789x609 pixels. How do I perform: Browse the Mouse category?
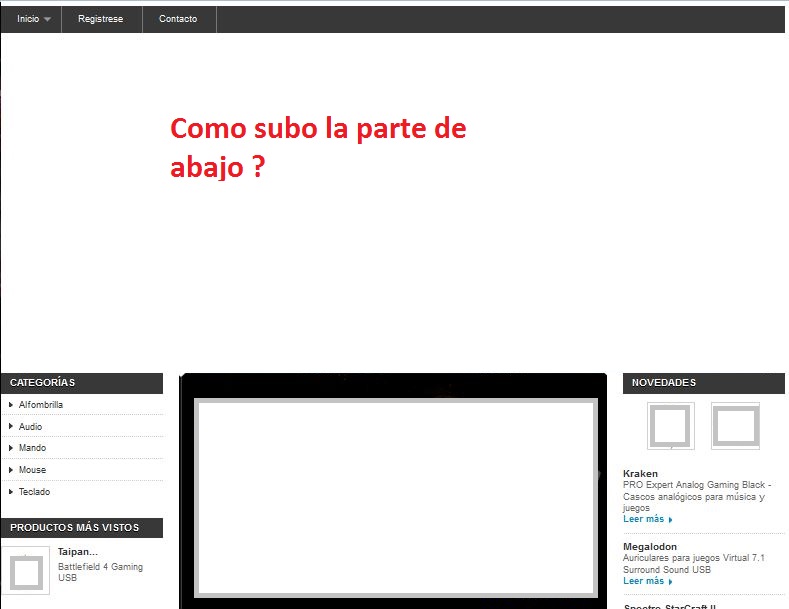pyautogui.click(x=32, y=470)
